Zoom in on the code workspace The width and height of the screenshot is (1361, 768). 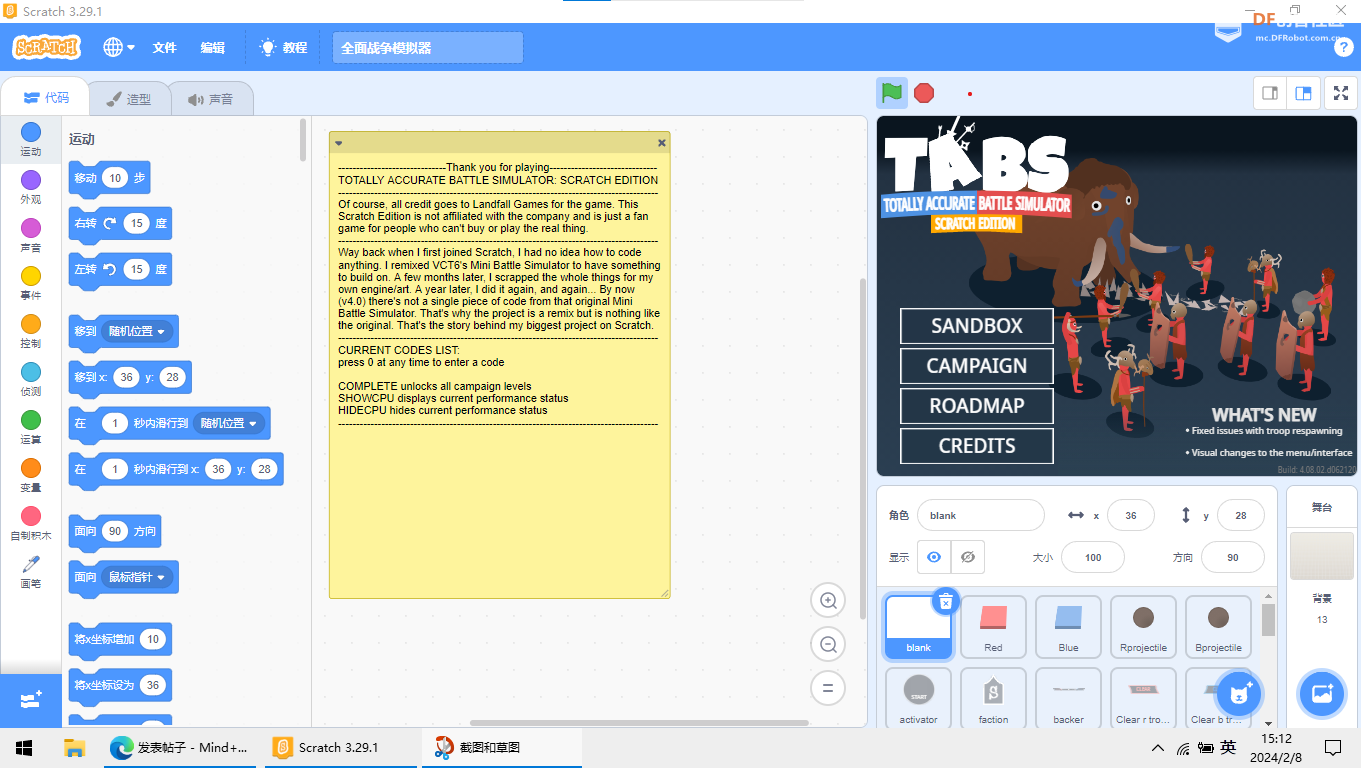click(x=828, y=601)
